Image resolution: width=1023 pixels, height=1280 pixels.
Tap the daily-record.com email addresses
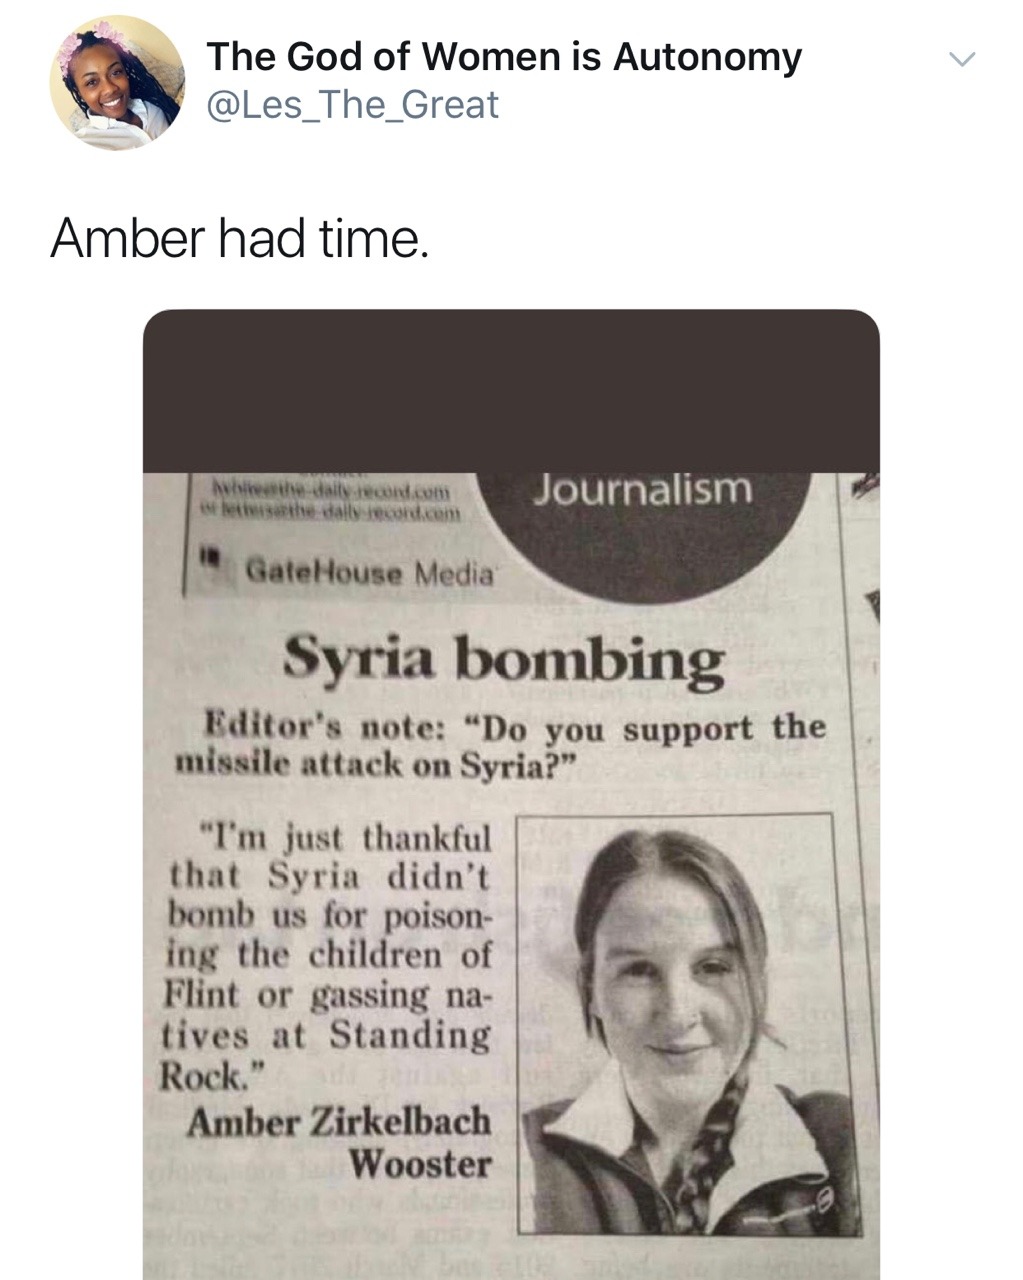click(x=330, y=503)
